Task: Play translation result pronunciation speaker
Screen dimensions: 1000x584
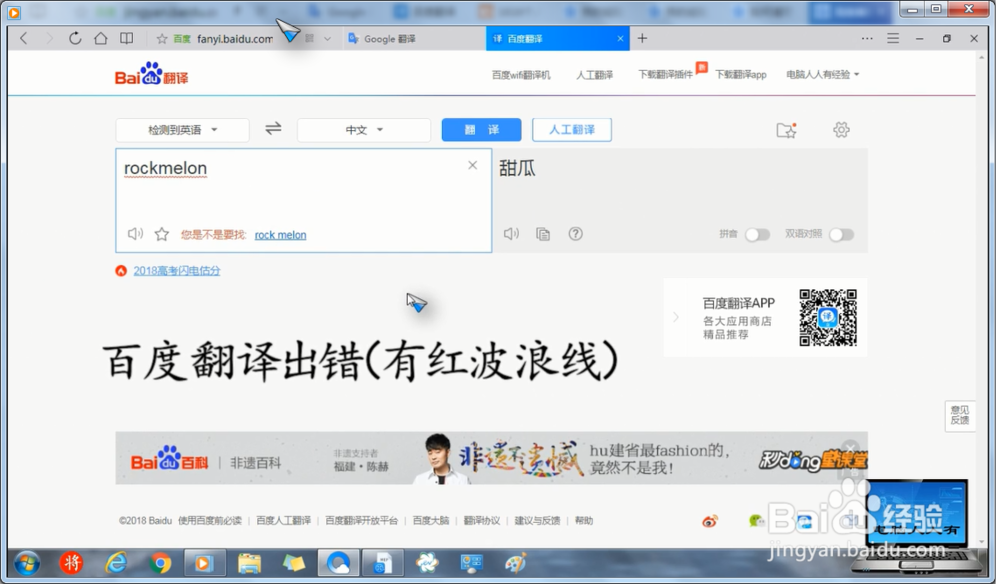Action: pos(511,234)
